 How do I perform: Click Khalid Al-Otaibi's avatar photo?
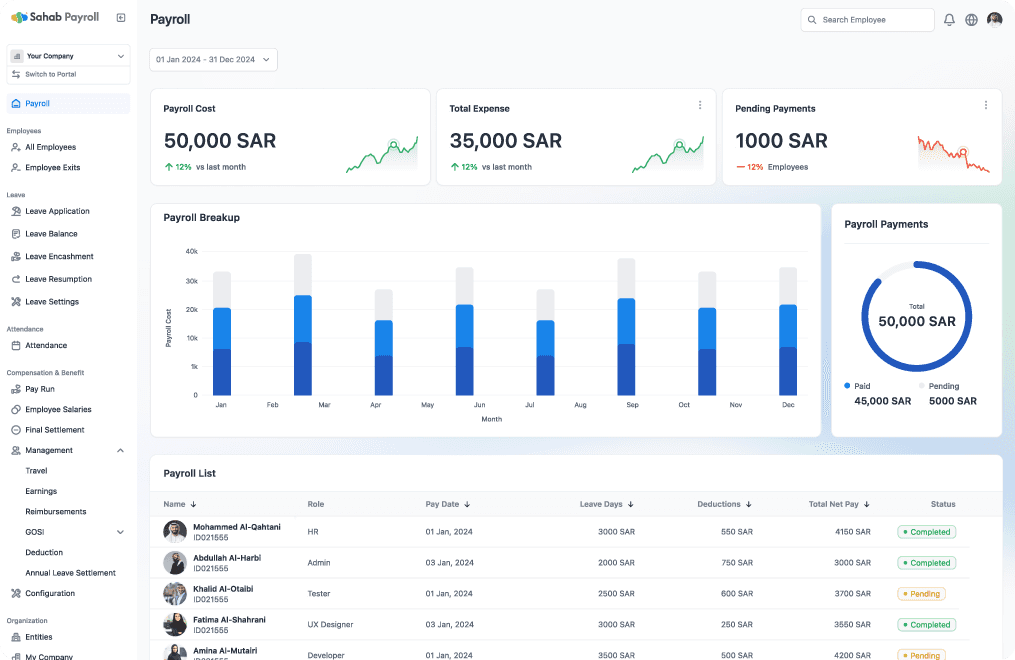tap(175, 594)
